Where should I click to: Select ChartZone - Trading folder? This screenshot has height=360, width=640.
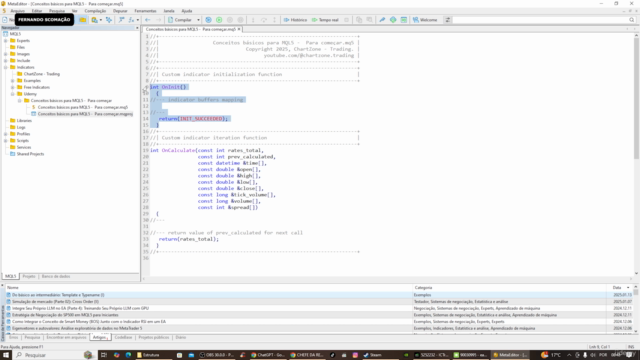point(41,74)
